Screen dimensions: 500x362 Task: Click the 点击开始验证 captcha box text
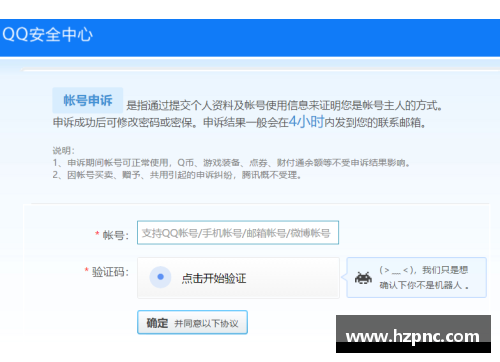(214, 278)
